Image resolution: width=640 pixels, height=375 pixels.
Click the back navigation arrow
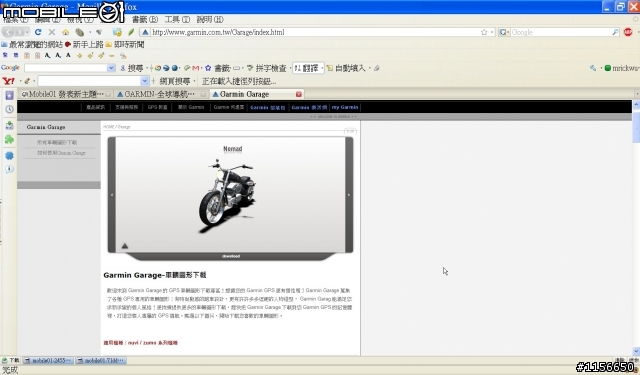(x=9, y=32)
